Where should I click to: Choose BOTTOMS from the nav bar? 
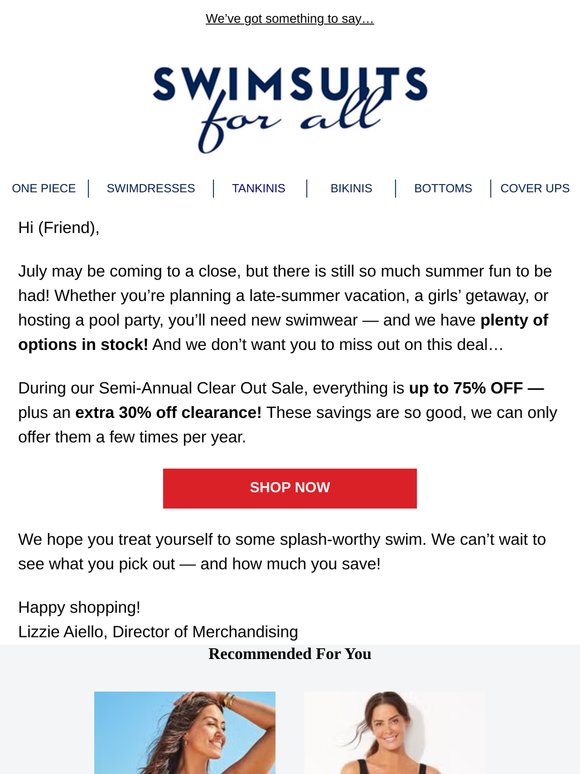click(x=443, y=188)
